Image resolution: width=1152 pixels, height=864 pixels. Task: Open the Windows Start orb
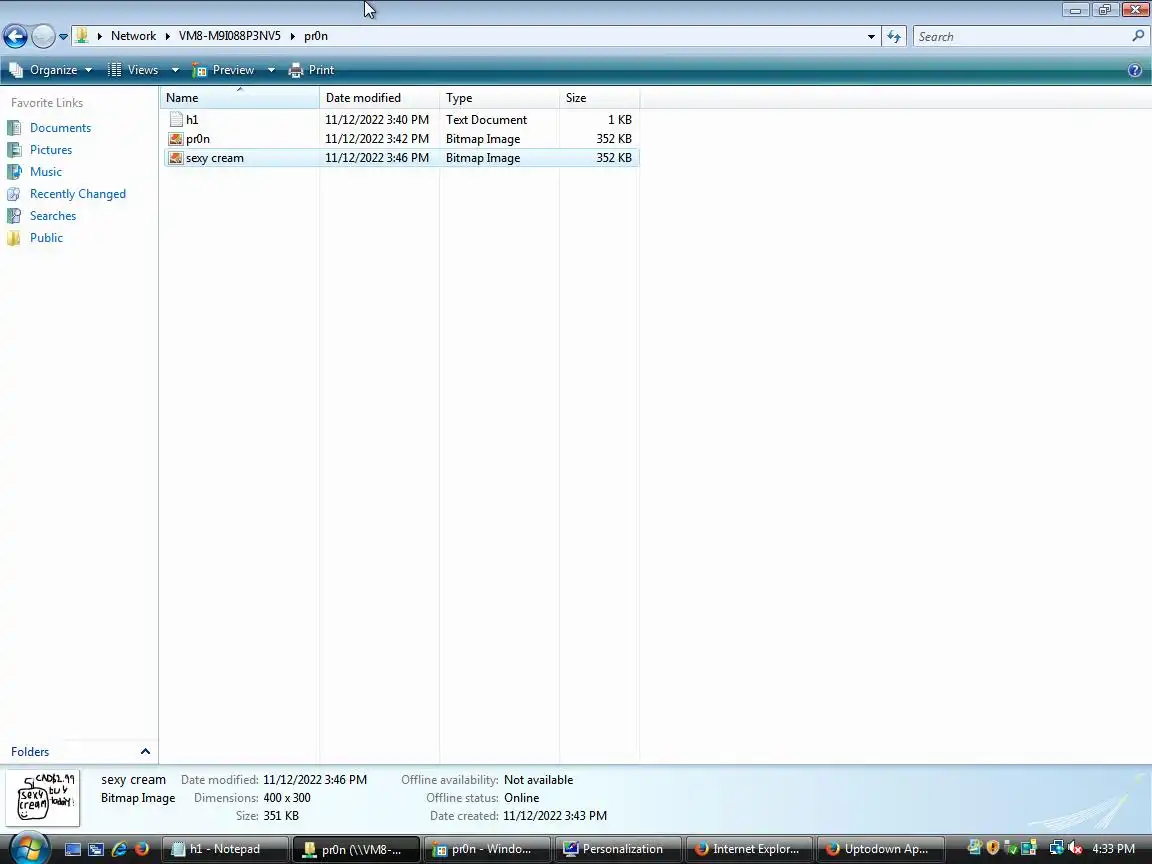pyautogui.click(x=29, y=849)
